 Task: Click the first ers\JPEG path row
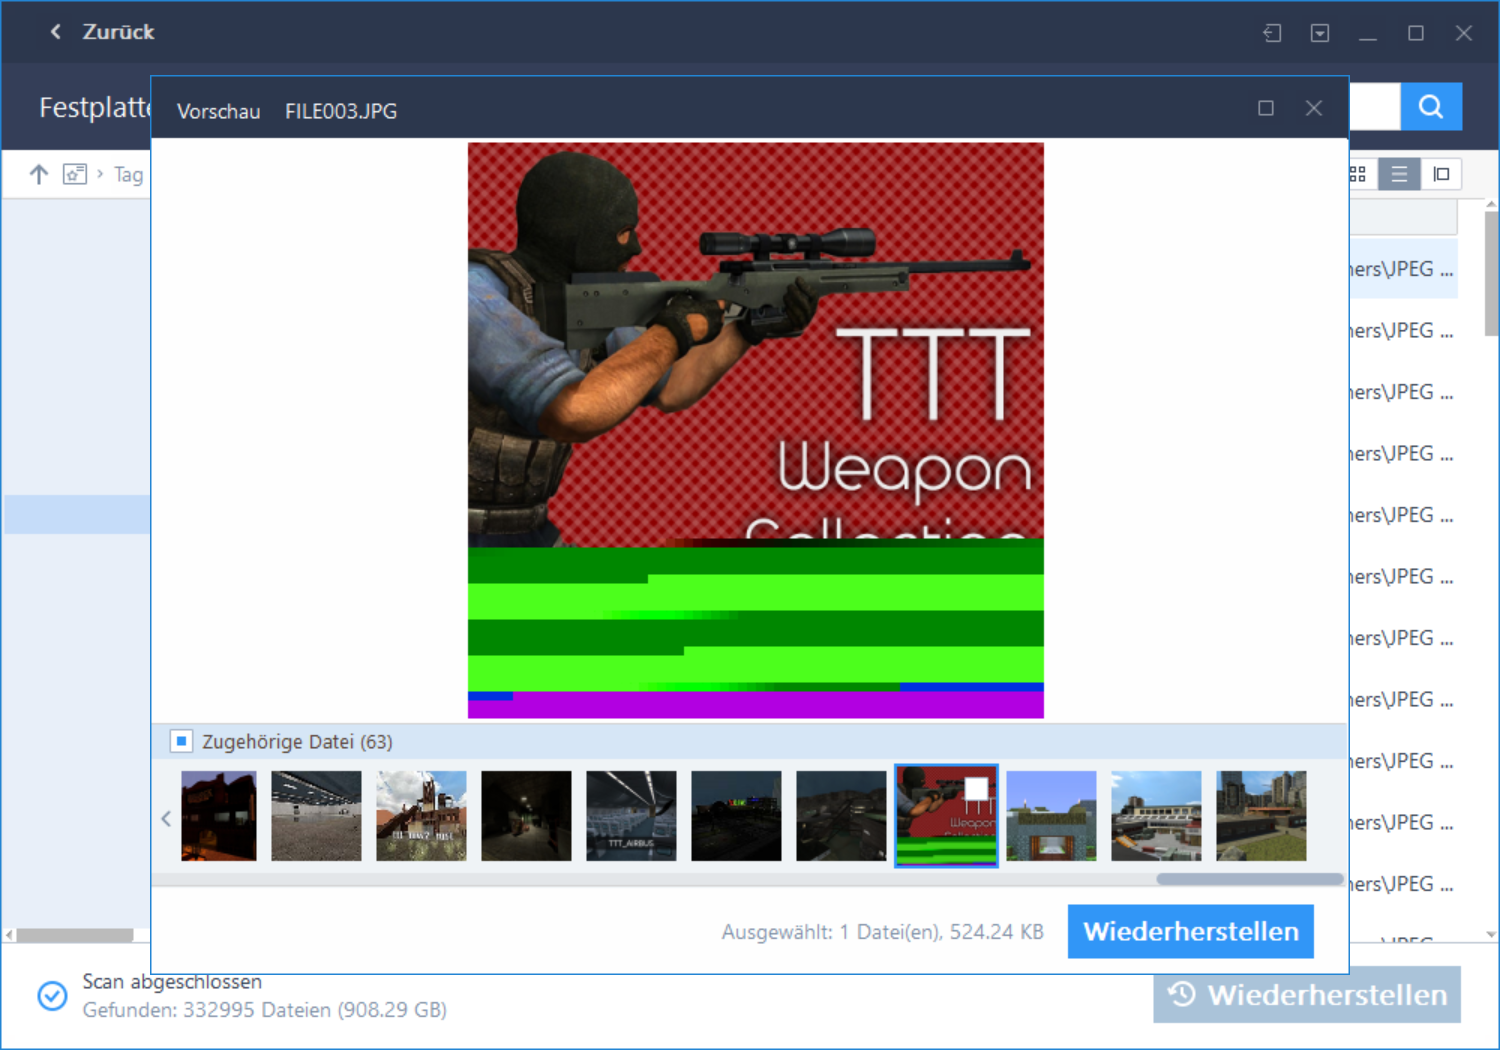point(1401,269)
